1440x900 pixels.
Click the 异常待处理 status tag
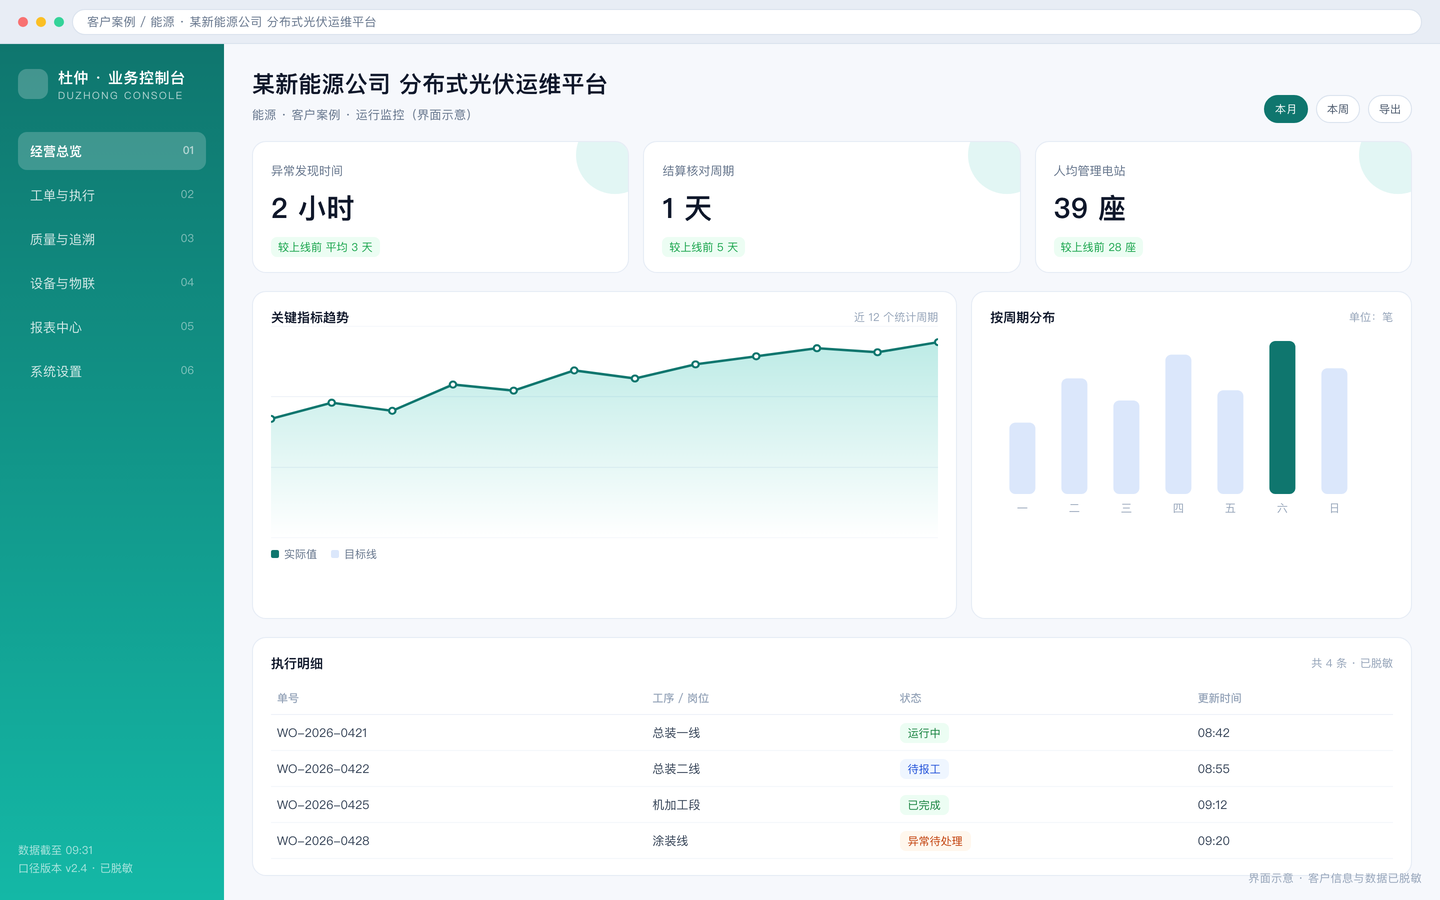935,841
